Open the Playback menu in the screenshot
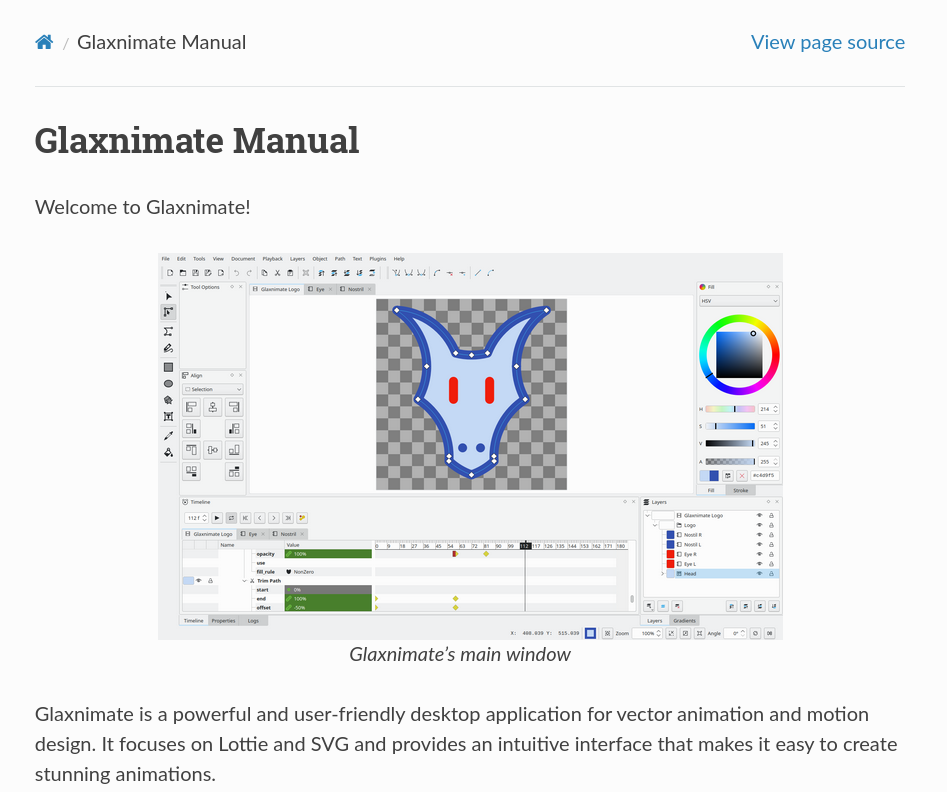The width and height of the screenshot is (947, 792). [x=272, y=259]
